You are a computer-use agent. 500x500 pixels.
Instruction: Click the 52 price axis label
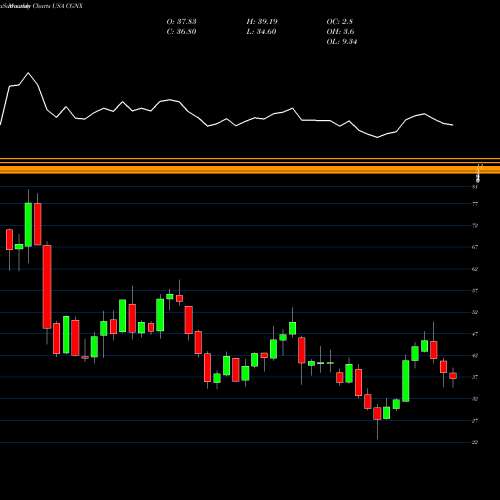click(475, 312)
